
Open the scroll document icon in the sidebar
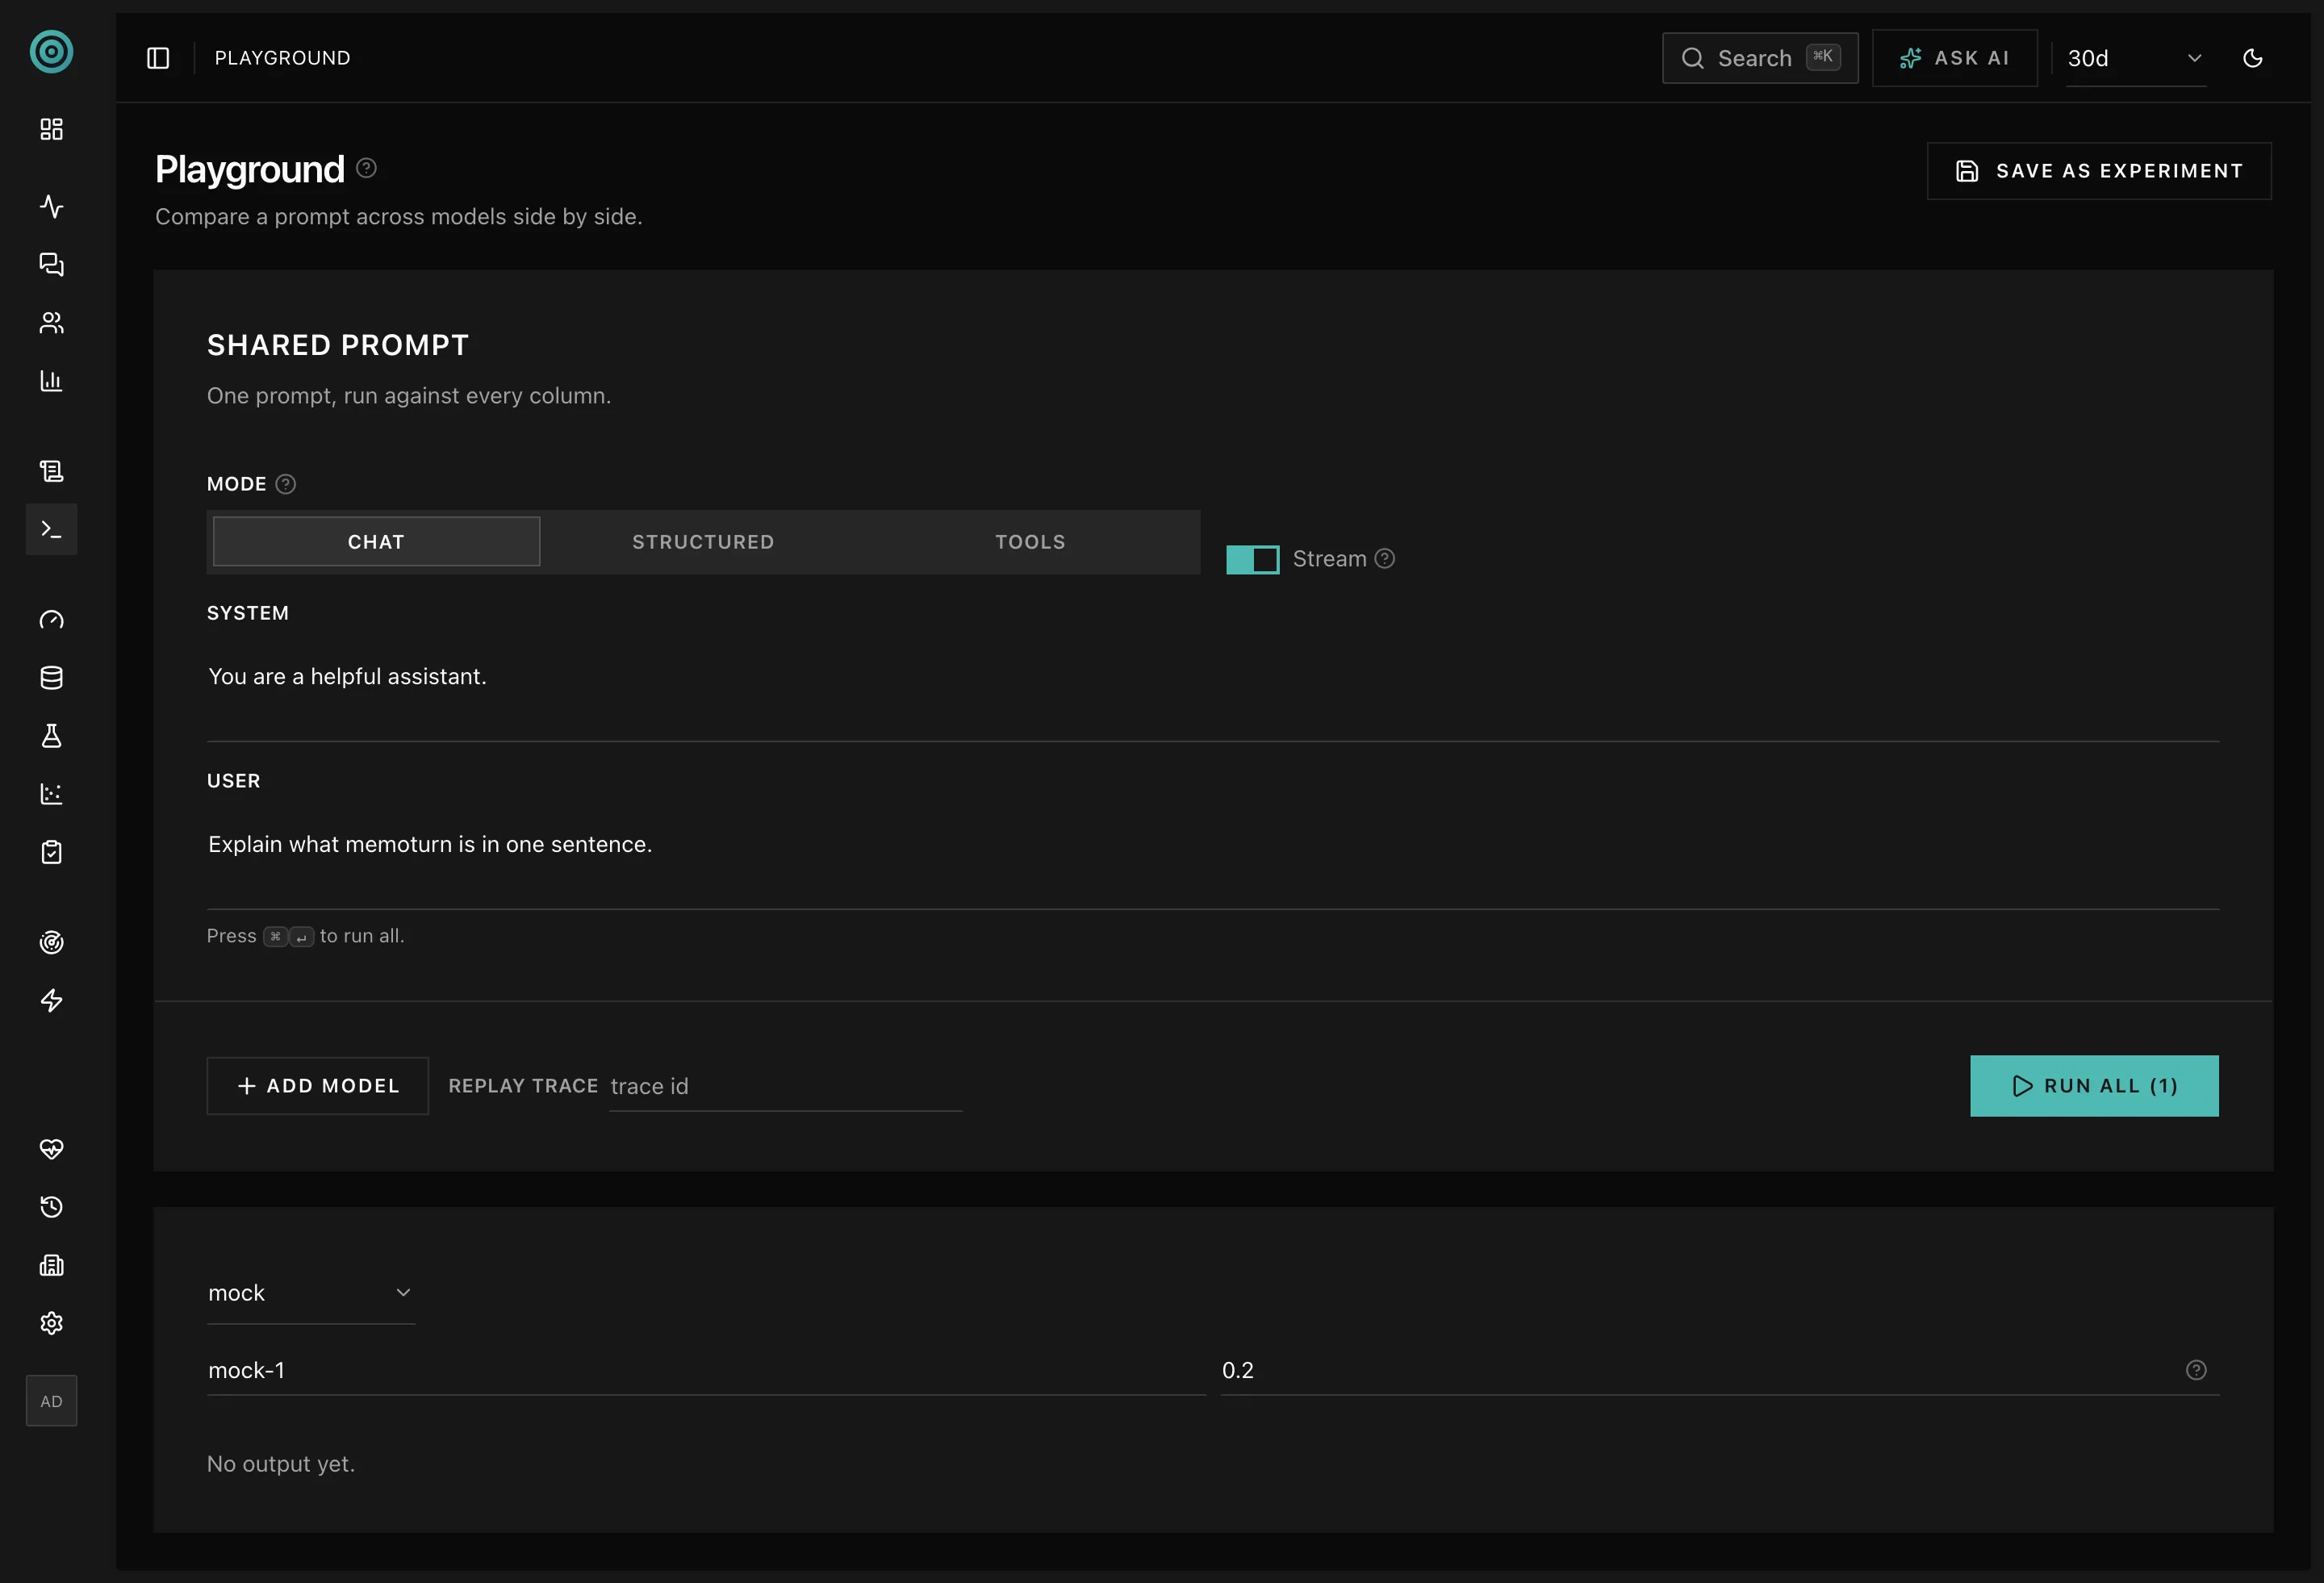pos(51,471)
